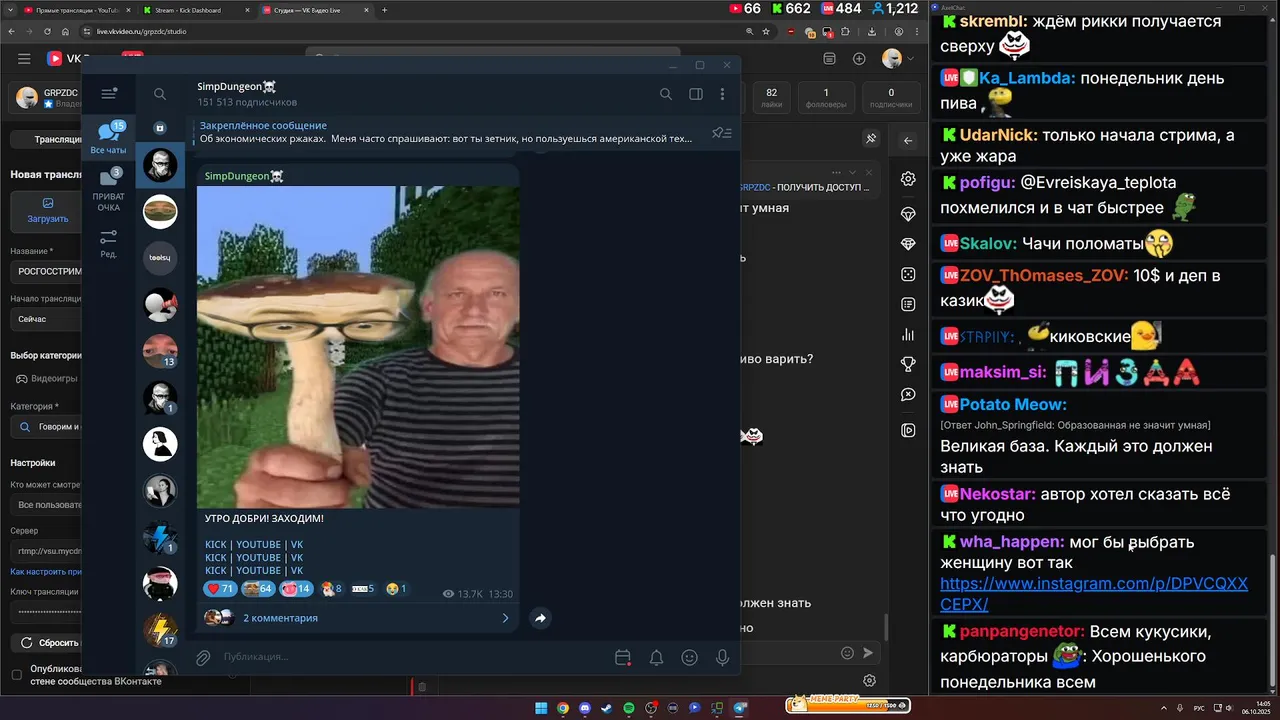
Task: Open the VK chat settings gear at bottom
Action: [870, 681]
